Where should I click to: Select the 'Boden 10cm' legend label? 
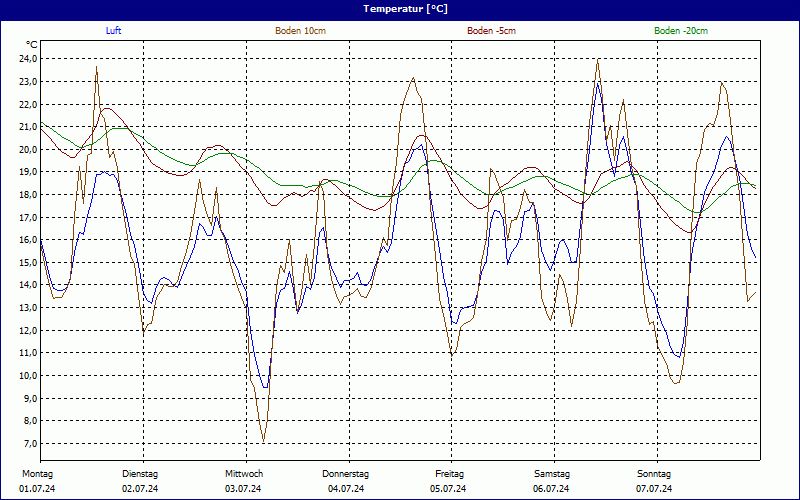301,31
